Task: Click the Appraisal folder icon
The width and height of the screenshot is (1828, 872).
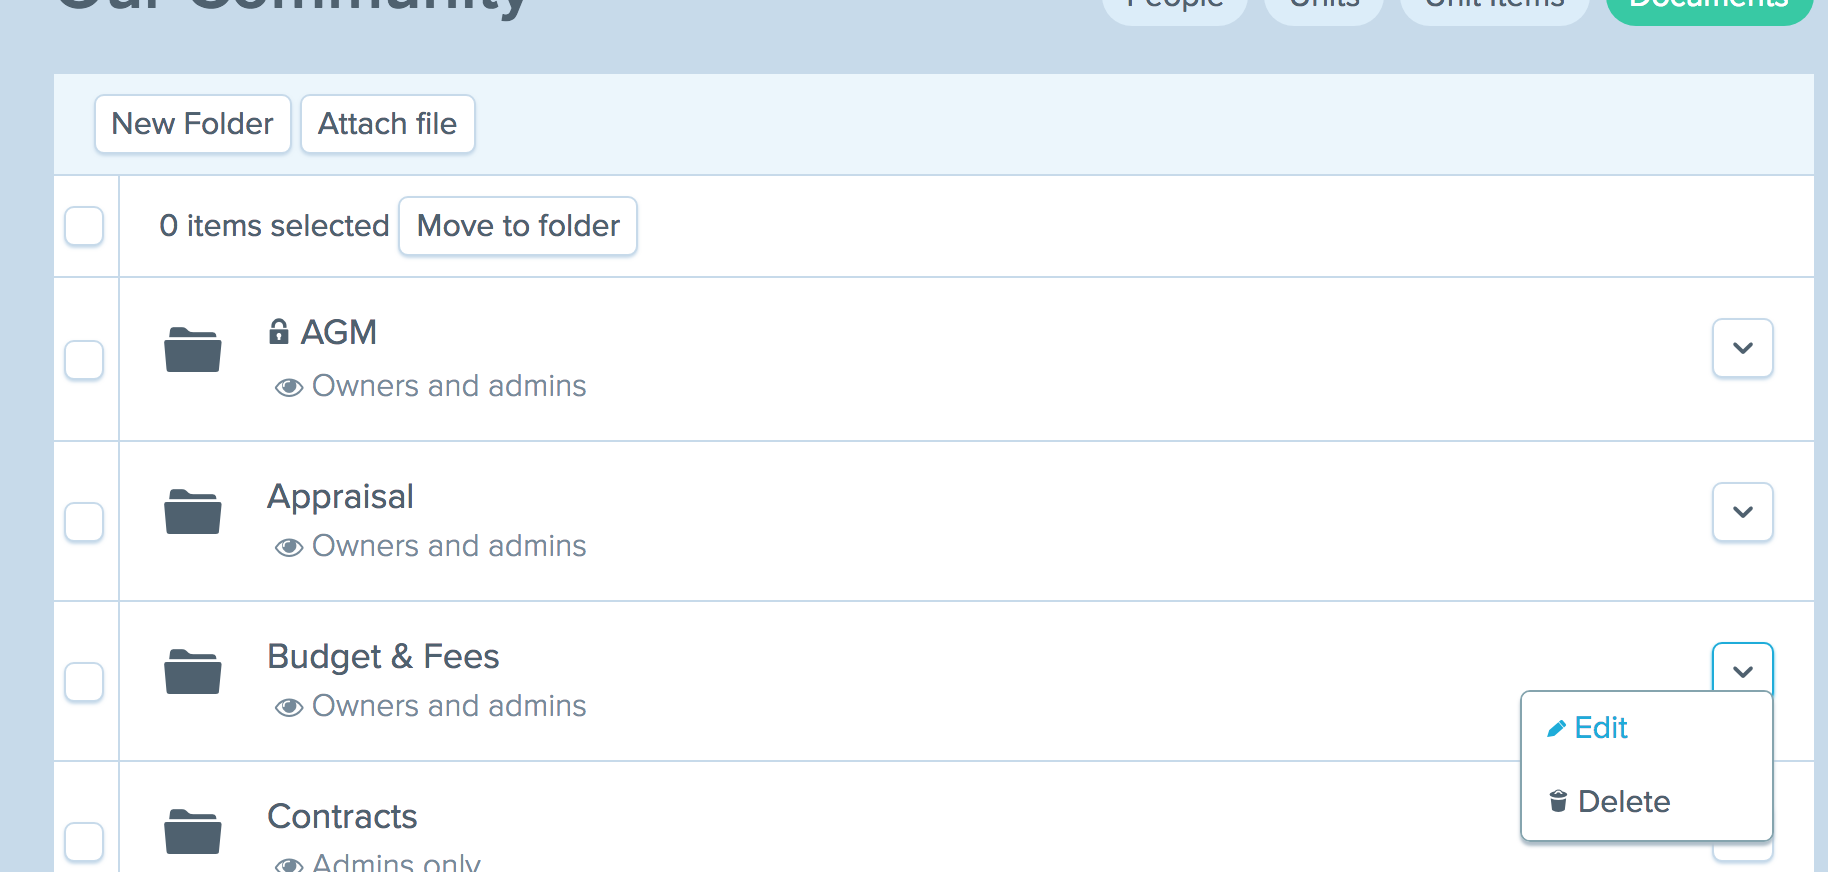Action: (x=193, y=512)
